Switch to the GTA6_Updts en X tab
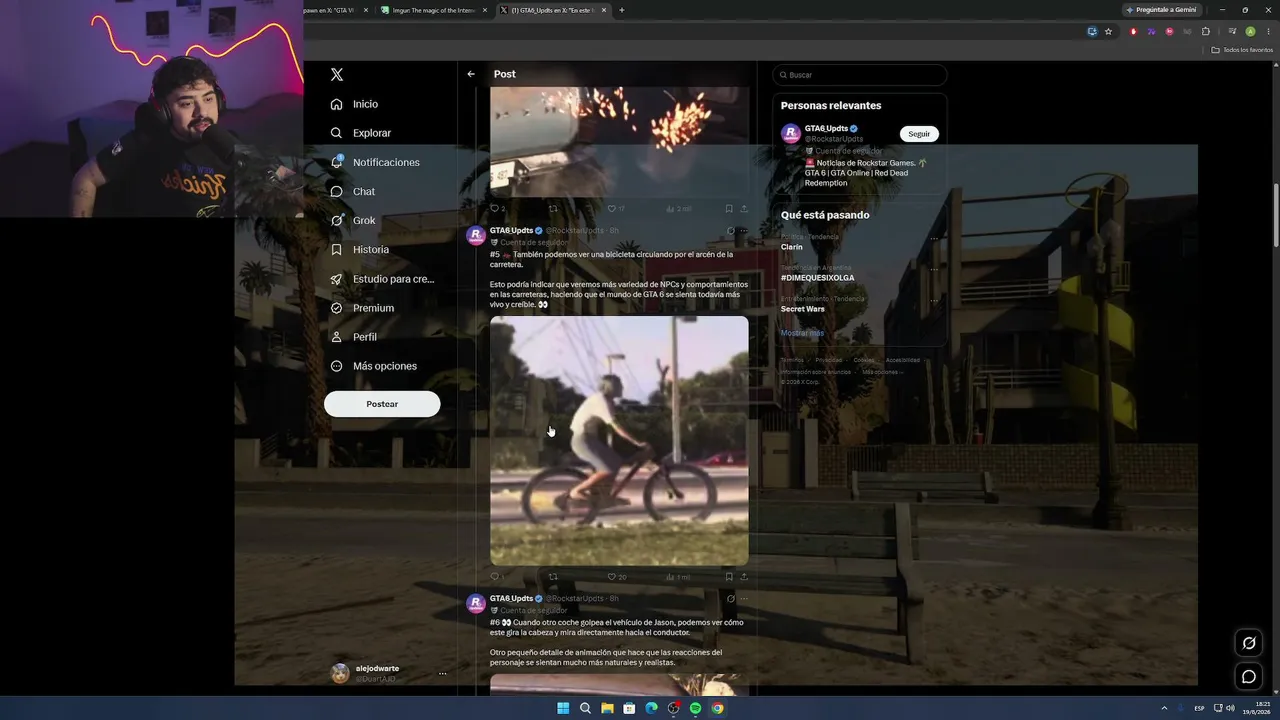This screenshot has height=720, width=1280. (x=554, y=10)
